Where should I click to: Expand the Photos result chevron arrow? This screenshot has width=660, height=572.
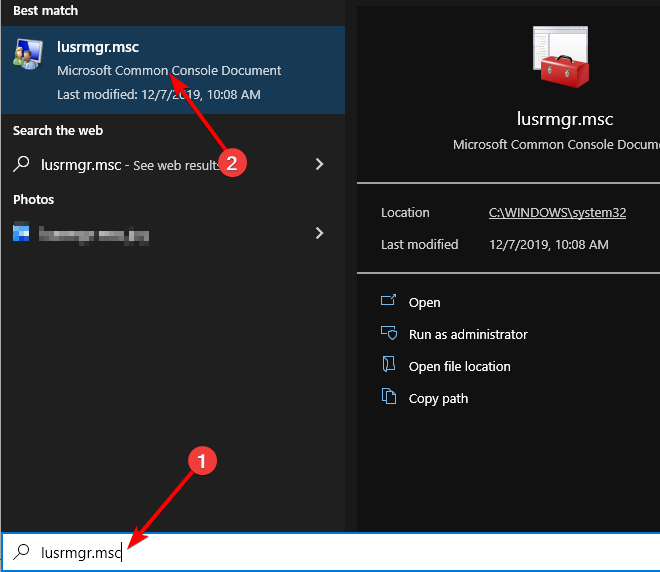pos(319,233)
